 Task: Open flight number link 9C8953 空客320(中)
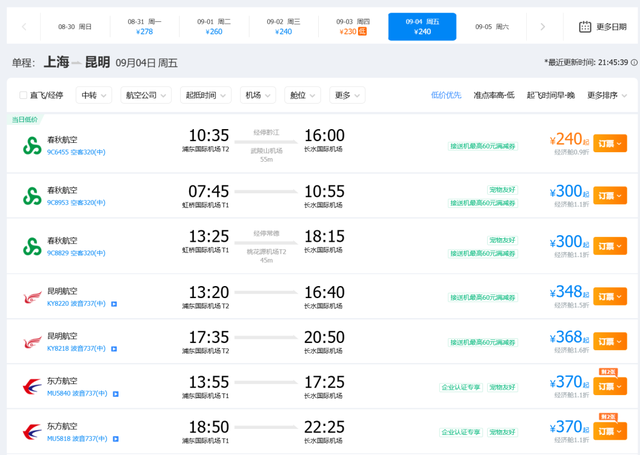click(x=76, y=203)
